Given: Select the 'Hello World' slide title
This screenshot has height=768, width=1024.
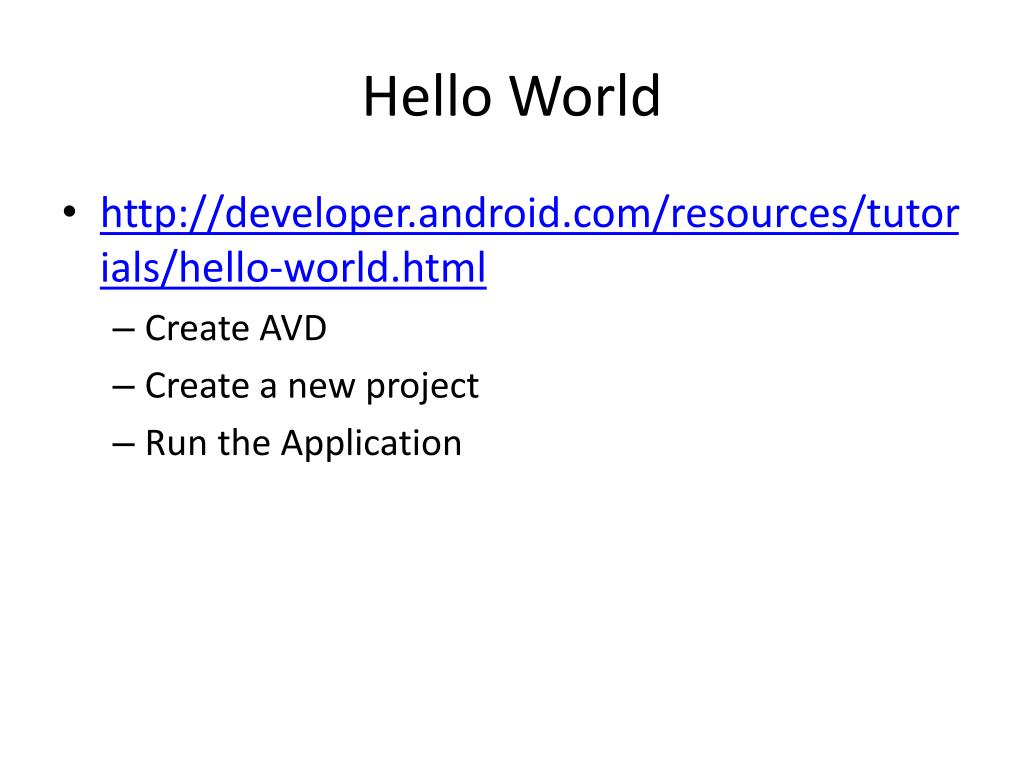Looking at the screenshot, I should (512, 97).
